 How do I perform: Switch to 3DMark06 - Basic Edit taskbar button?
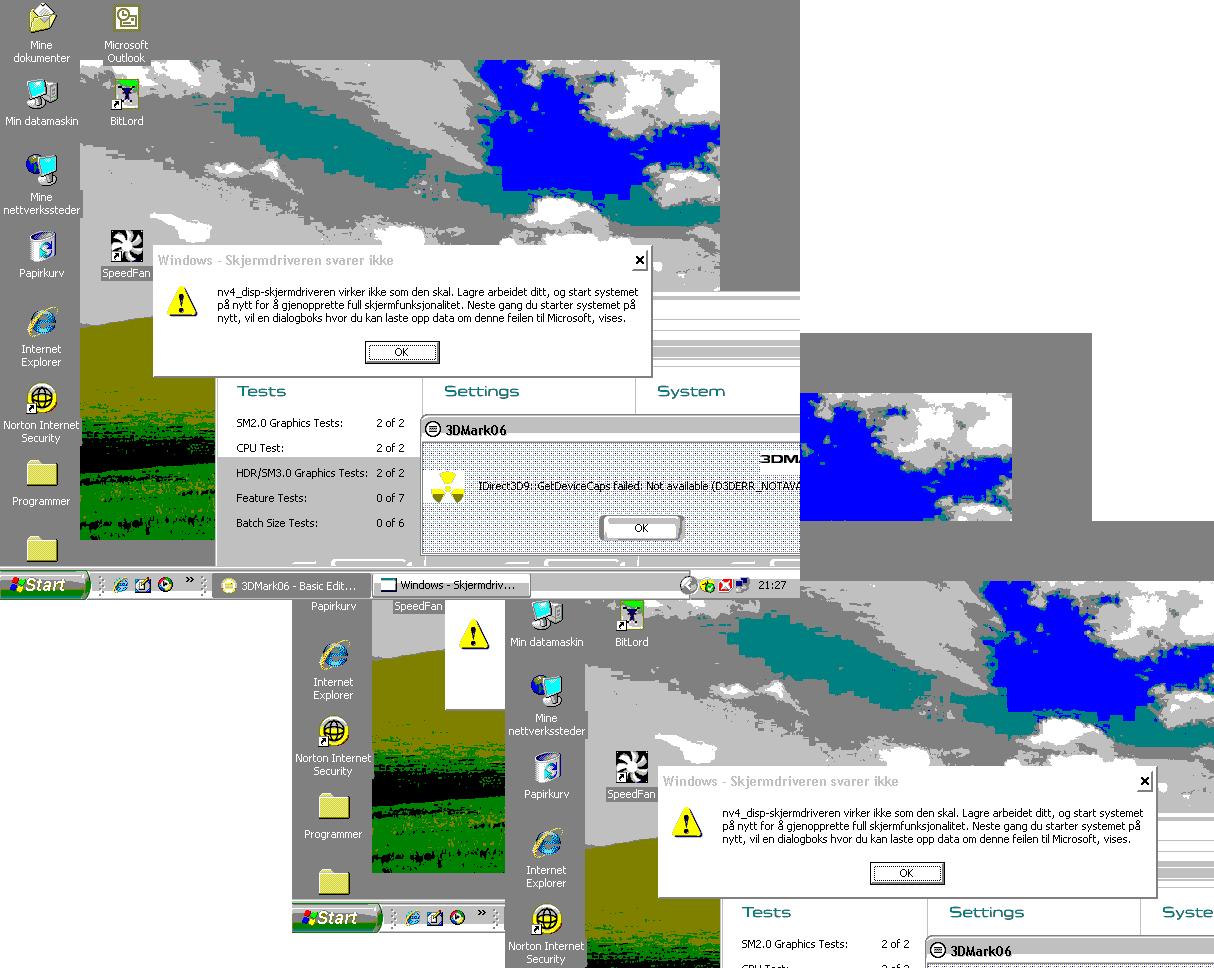click(290, 585)
